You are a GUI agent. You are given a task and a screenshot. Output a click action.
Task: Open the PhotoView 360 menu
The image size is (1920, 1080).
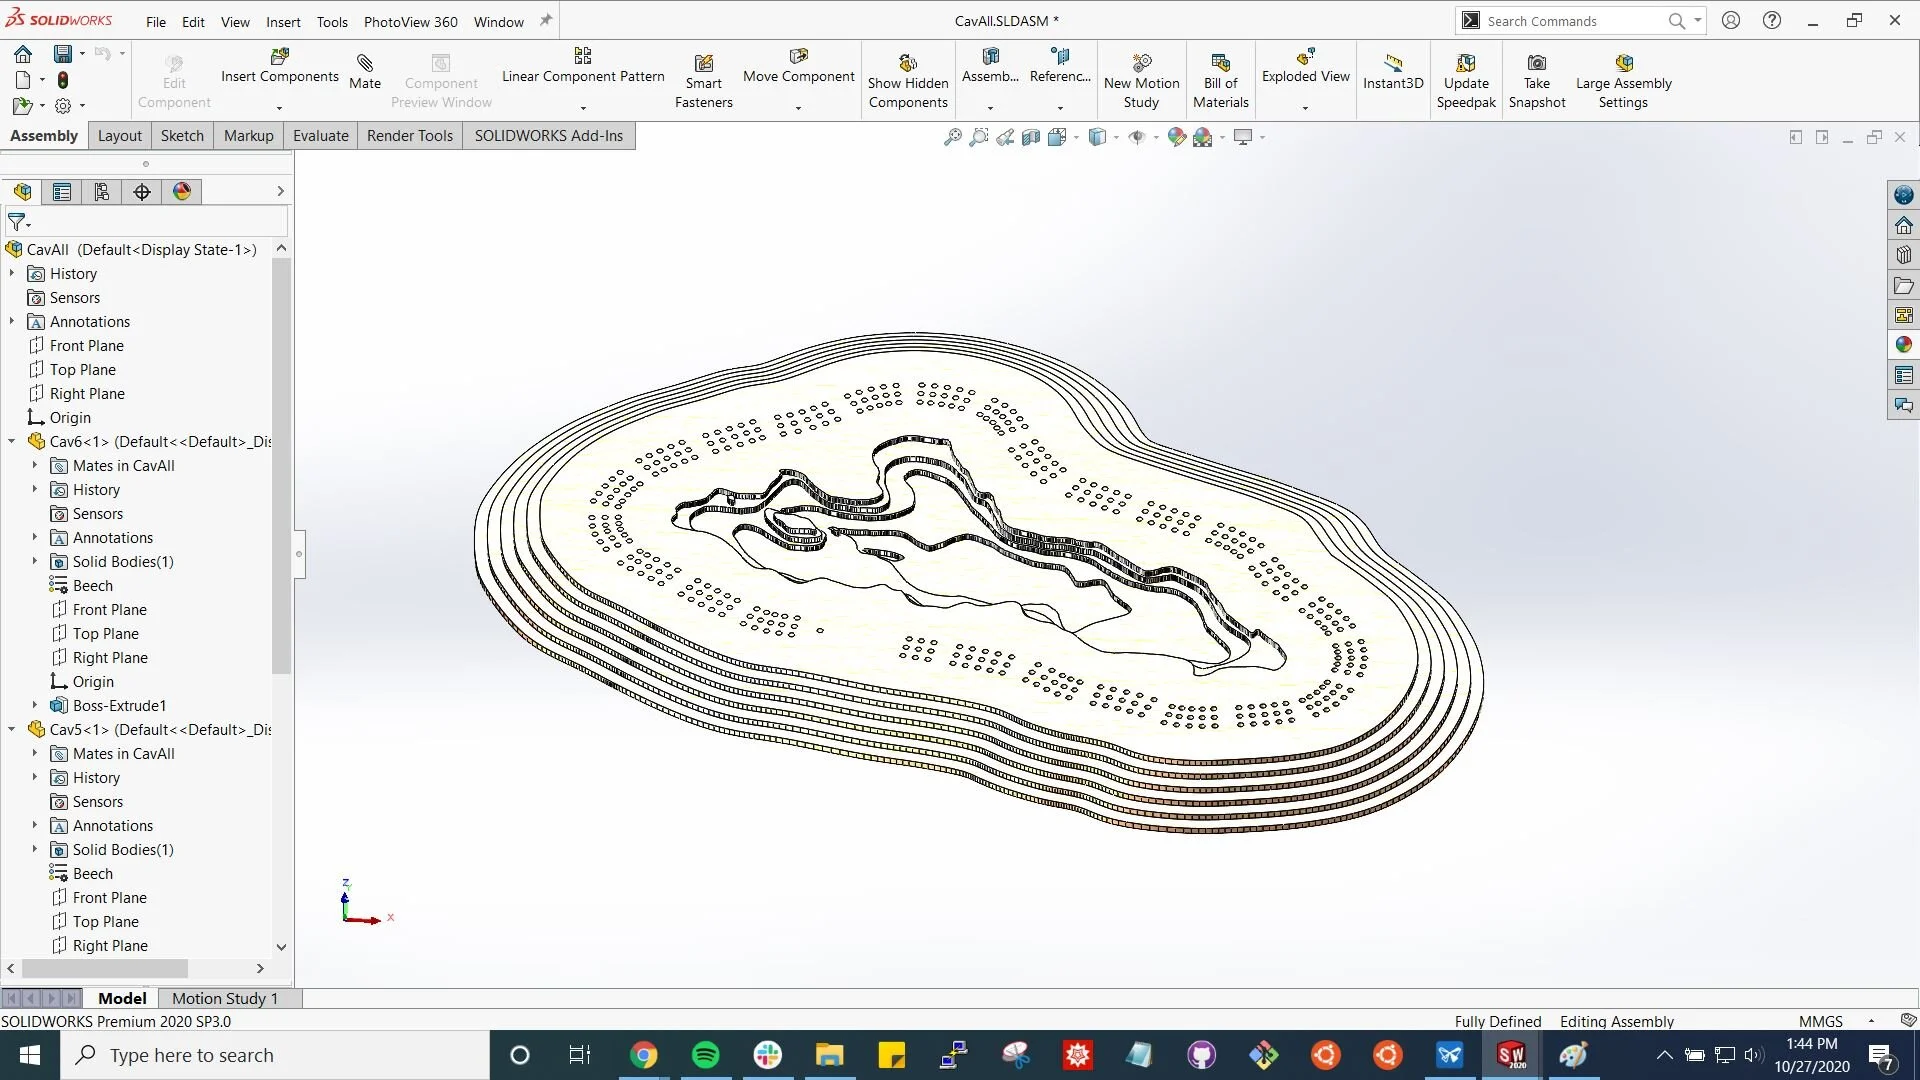coord(410,21)
